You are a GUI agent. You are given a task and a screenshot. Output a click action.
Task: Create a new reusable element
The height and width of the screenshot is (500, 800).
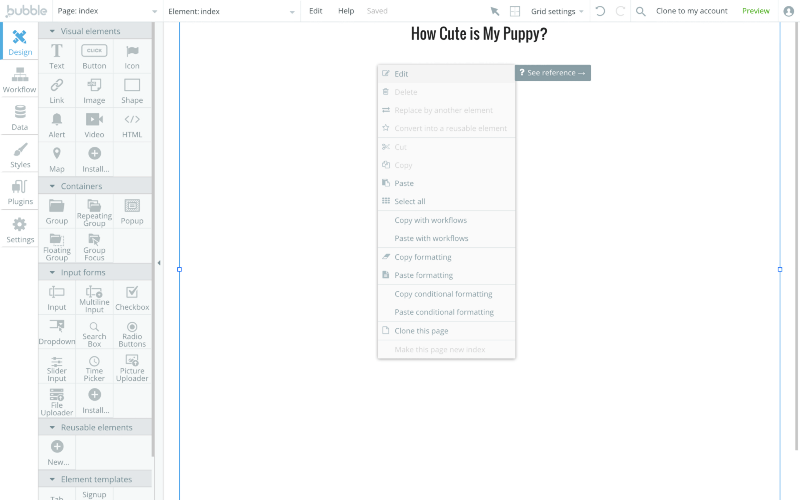pos(57,453)
